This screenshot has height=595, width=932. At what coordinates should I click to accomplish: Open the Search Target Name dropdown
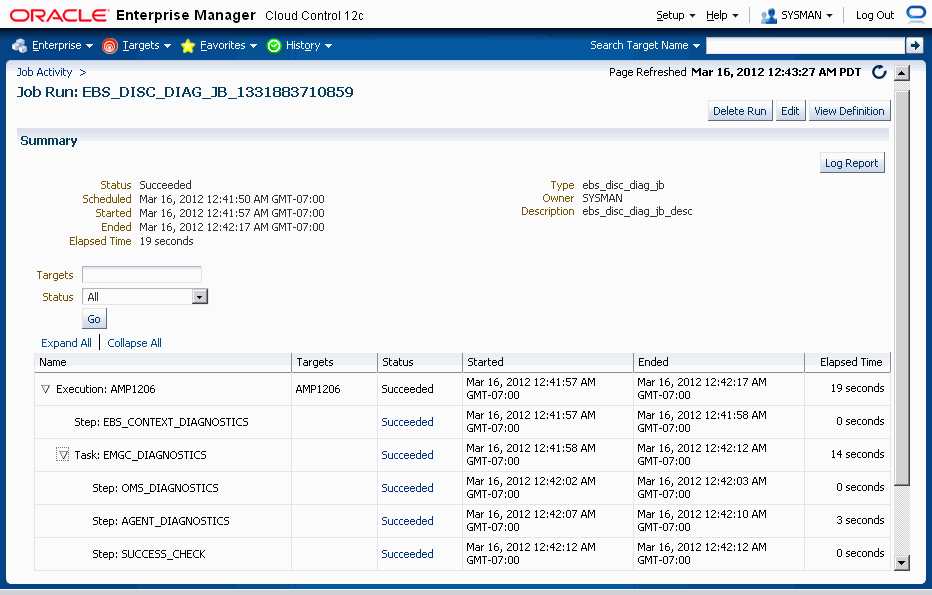click(645, 45)
